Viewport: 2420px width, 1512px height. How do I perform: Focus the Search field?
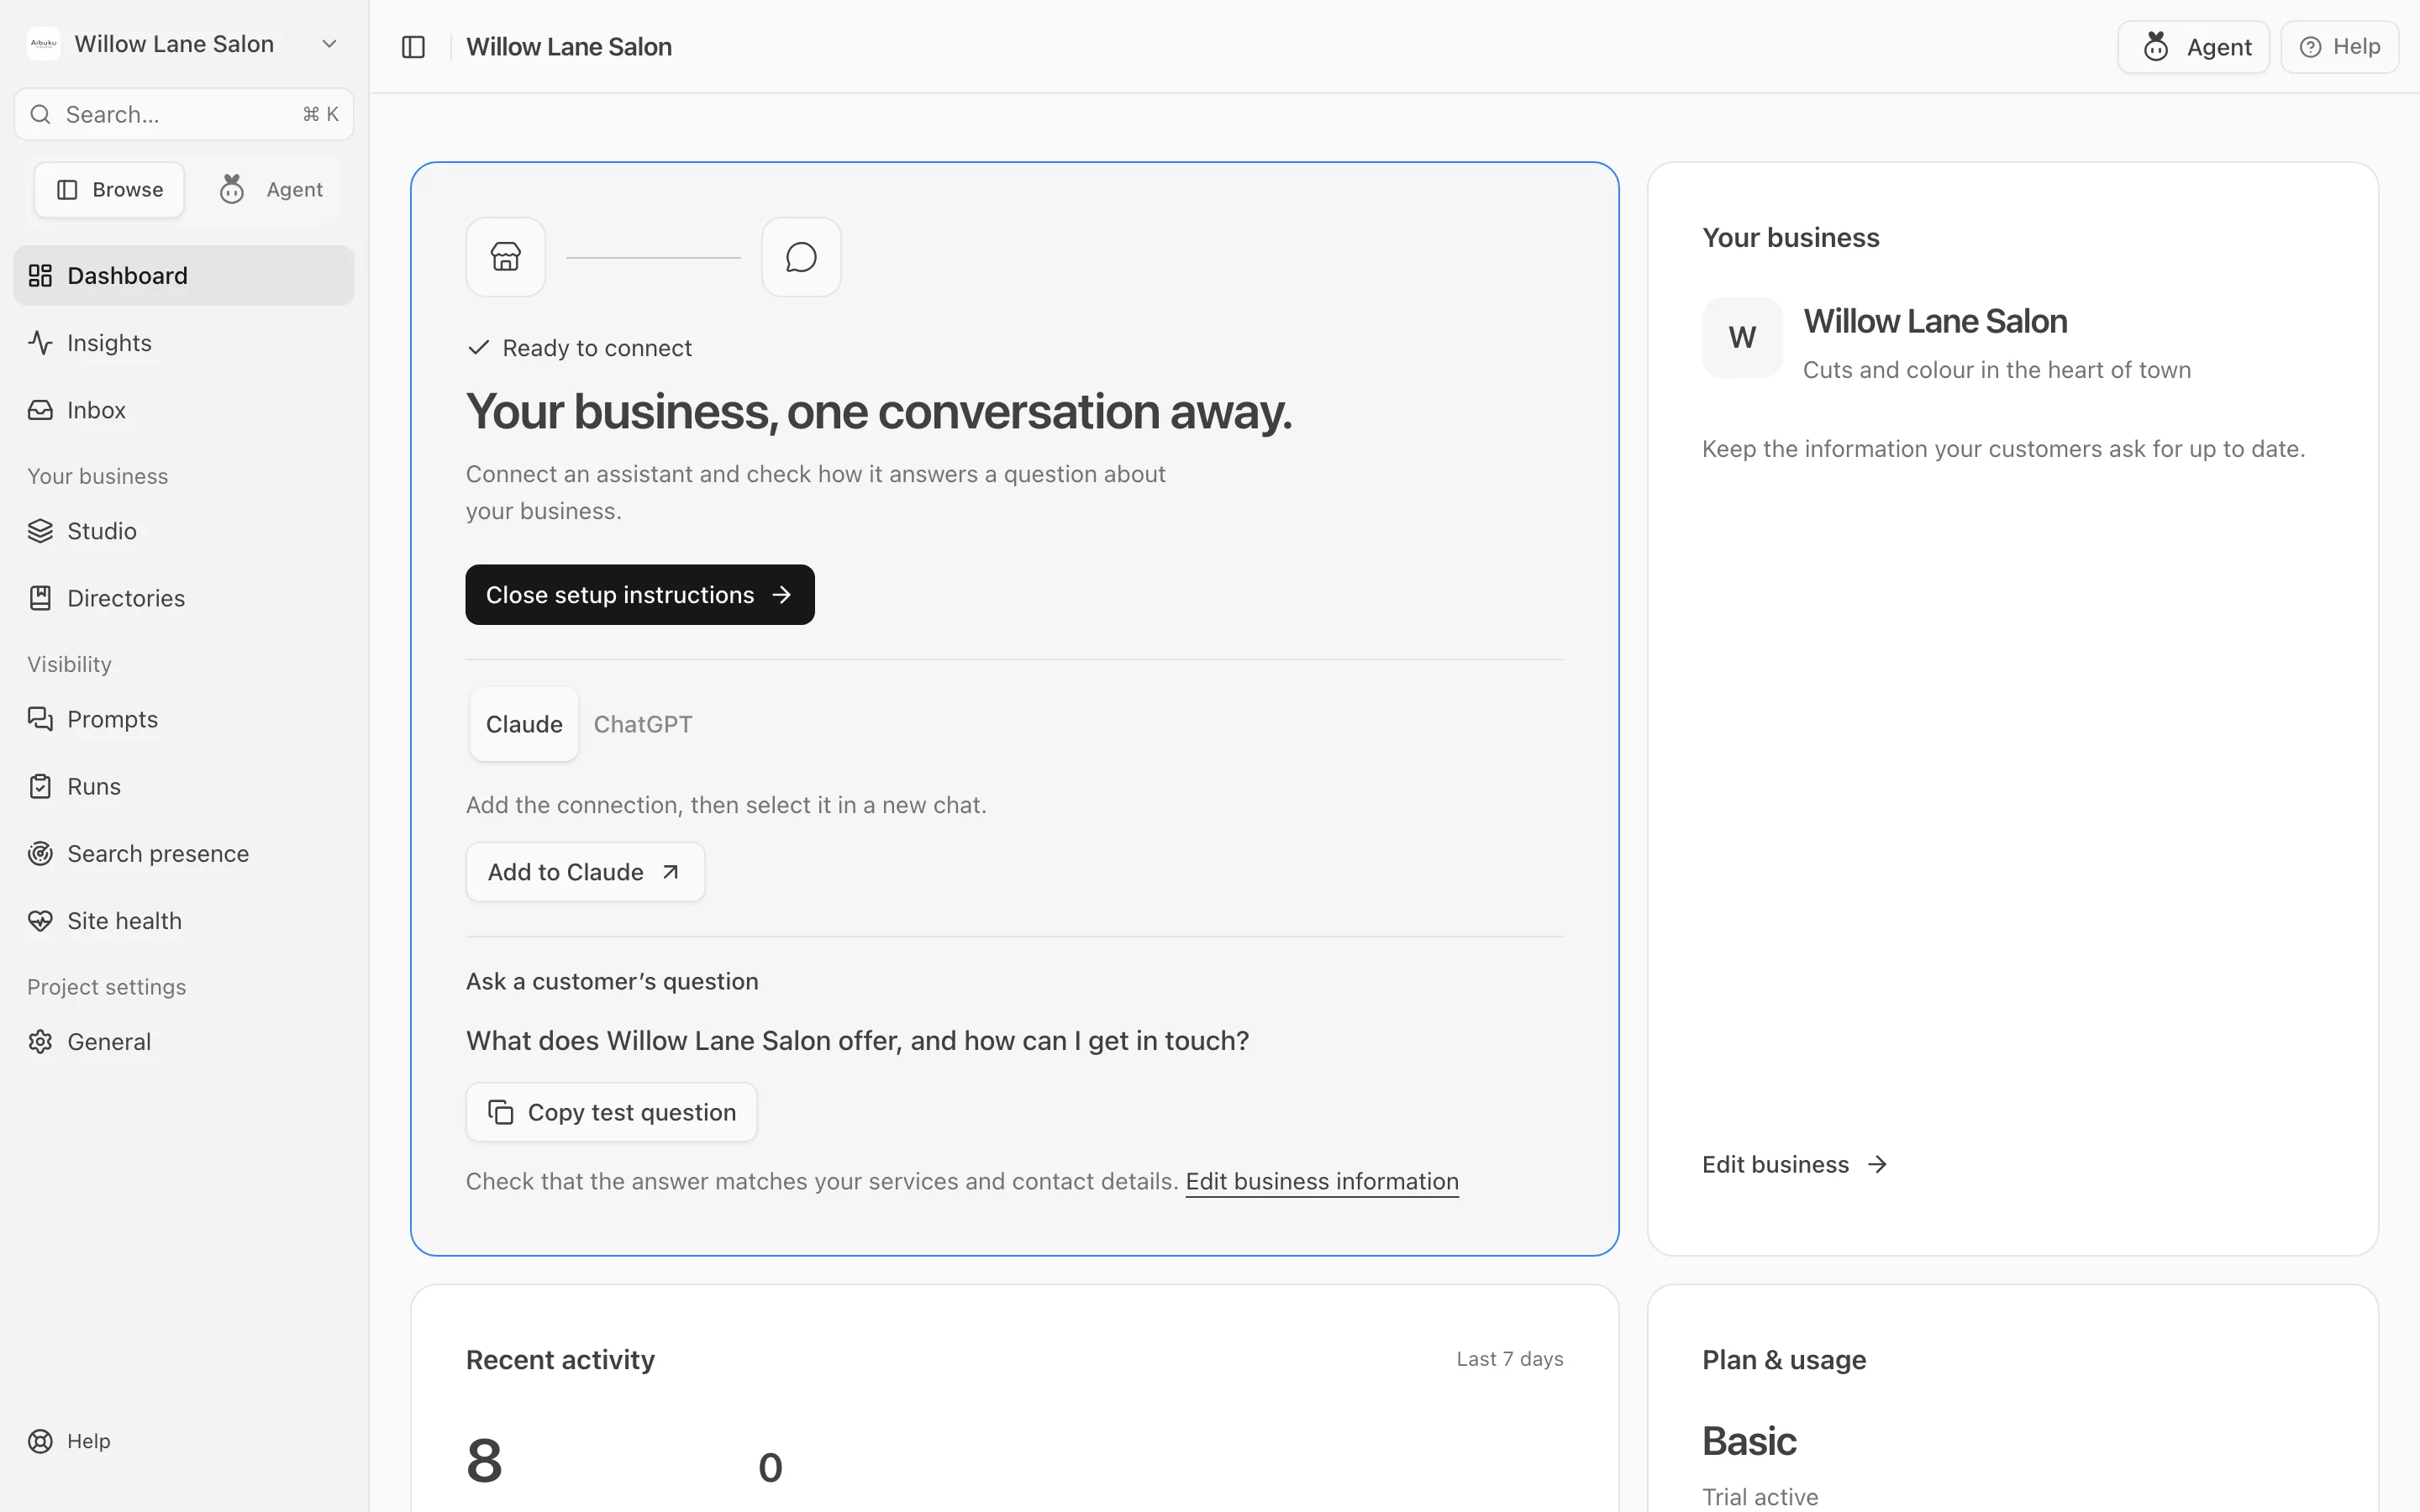[184, 114]
